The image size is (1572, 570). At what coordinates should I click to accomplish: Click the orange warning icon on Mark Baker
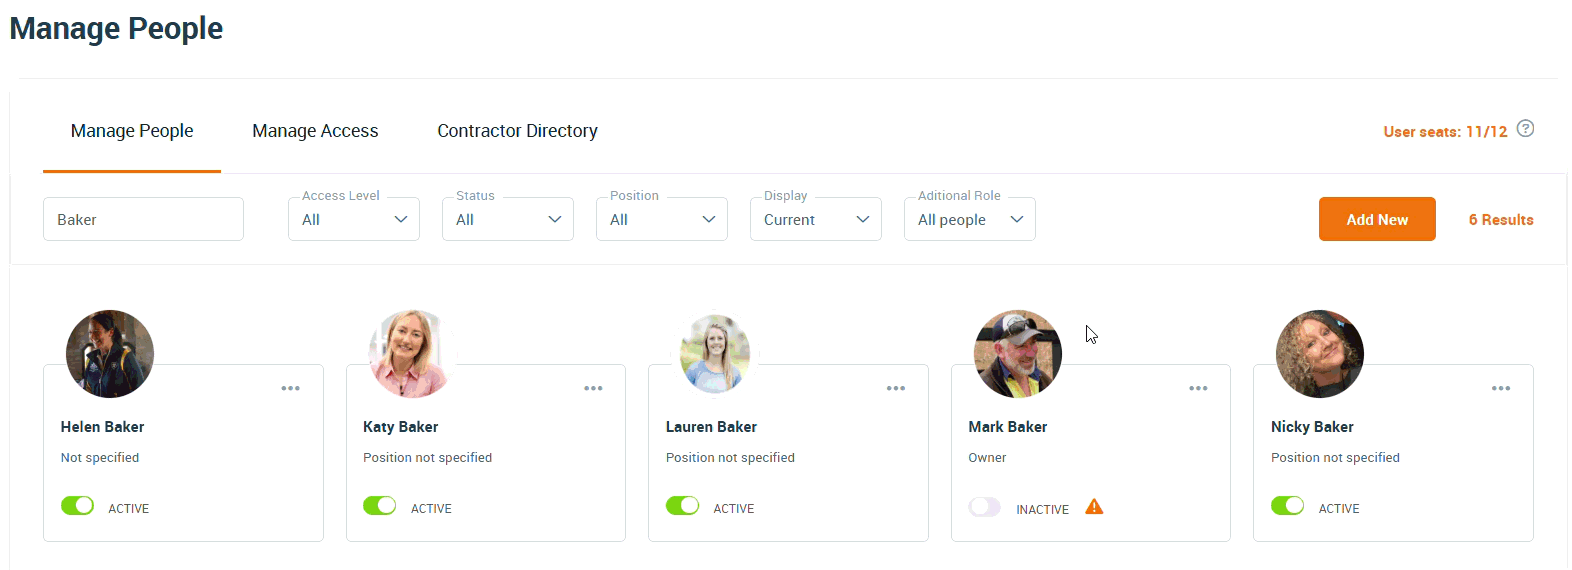pyautogui.click(x=1094, y=507)
